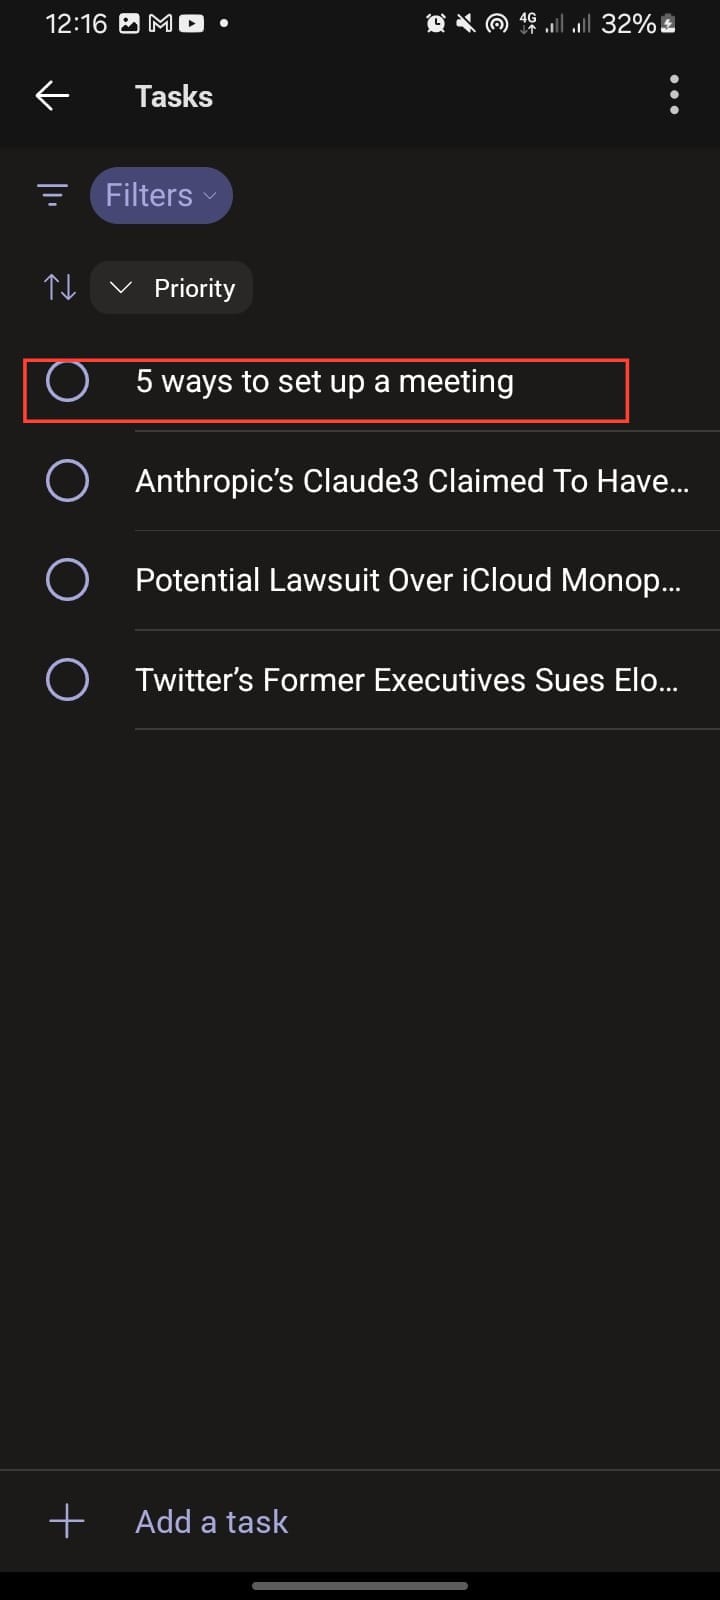Screen dimensions: 720x1600
Task: Mark Twitter's Former Executives task done
Action: click(x=67, y=680)
